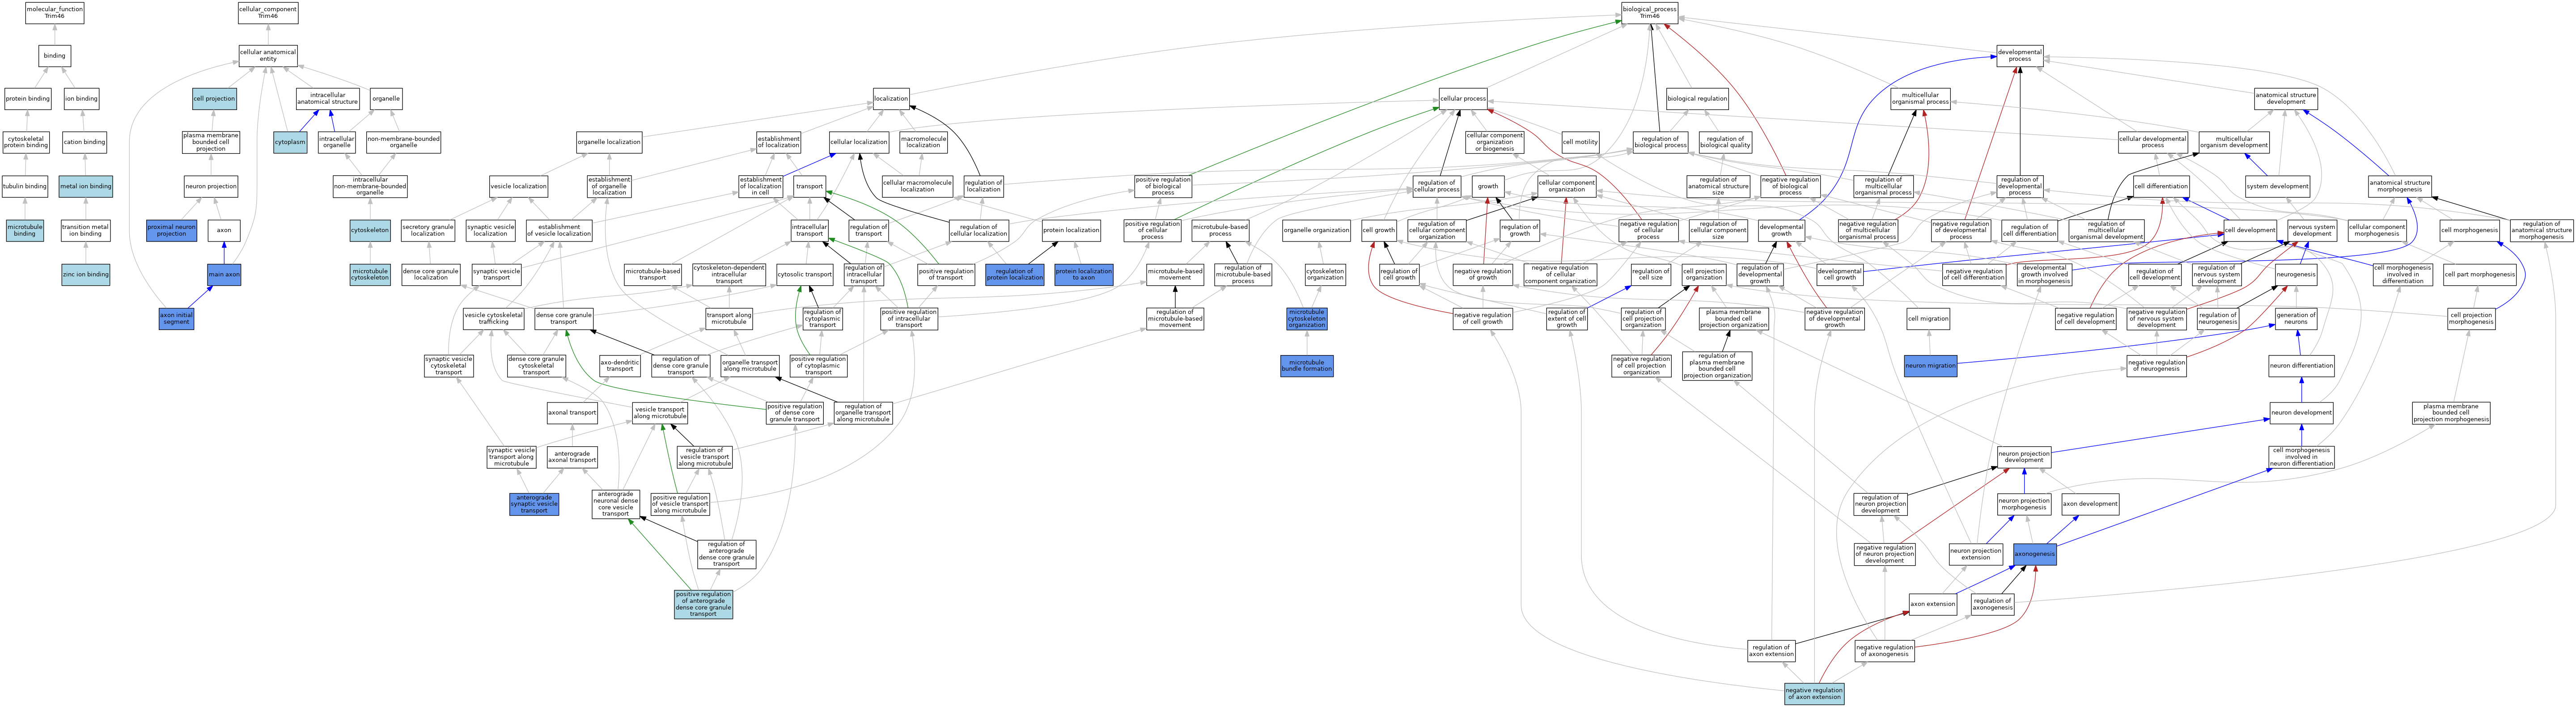
Task: Select the 'zinc ion binding' node
Action: click(86, 274)
